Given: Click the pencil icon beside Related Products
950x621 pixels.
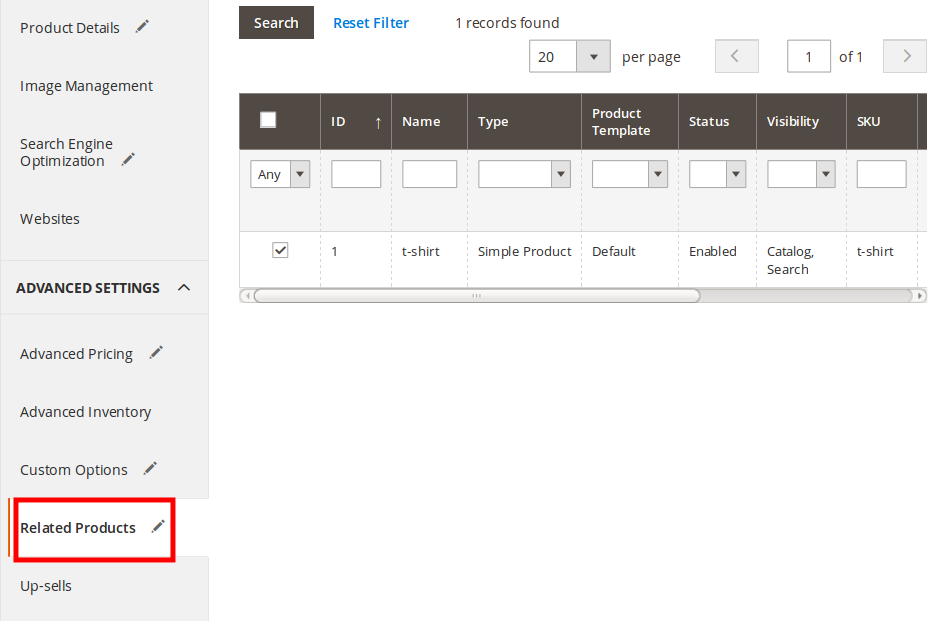Looking at the screenshot, I should 157,527.
